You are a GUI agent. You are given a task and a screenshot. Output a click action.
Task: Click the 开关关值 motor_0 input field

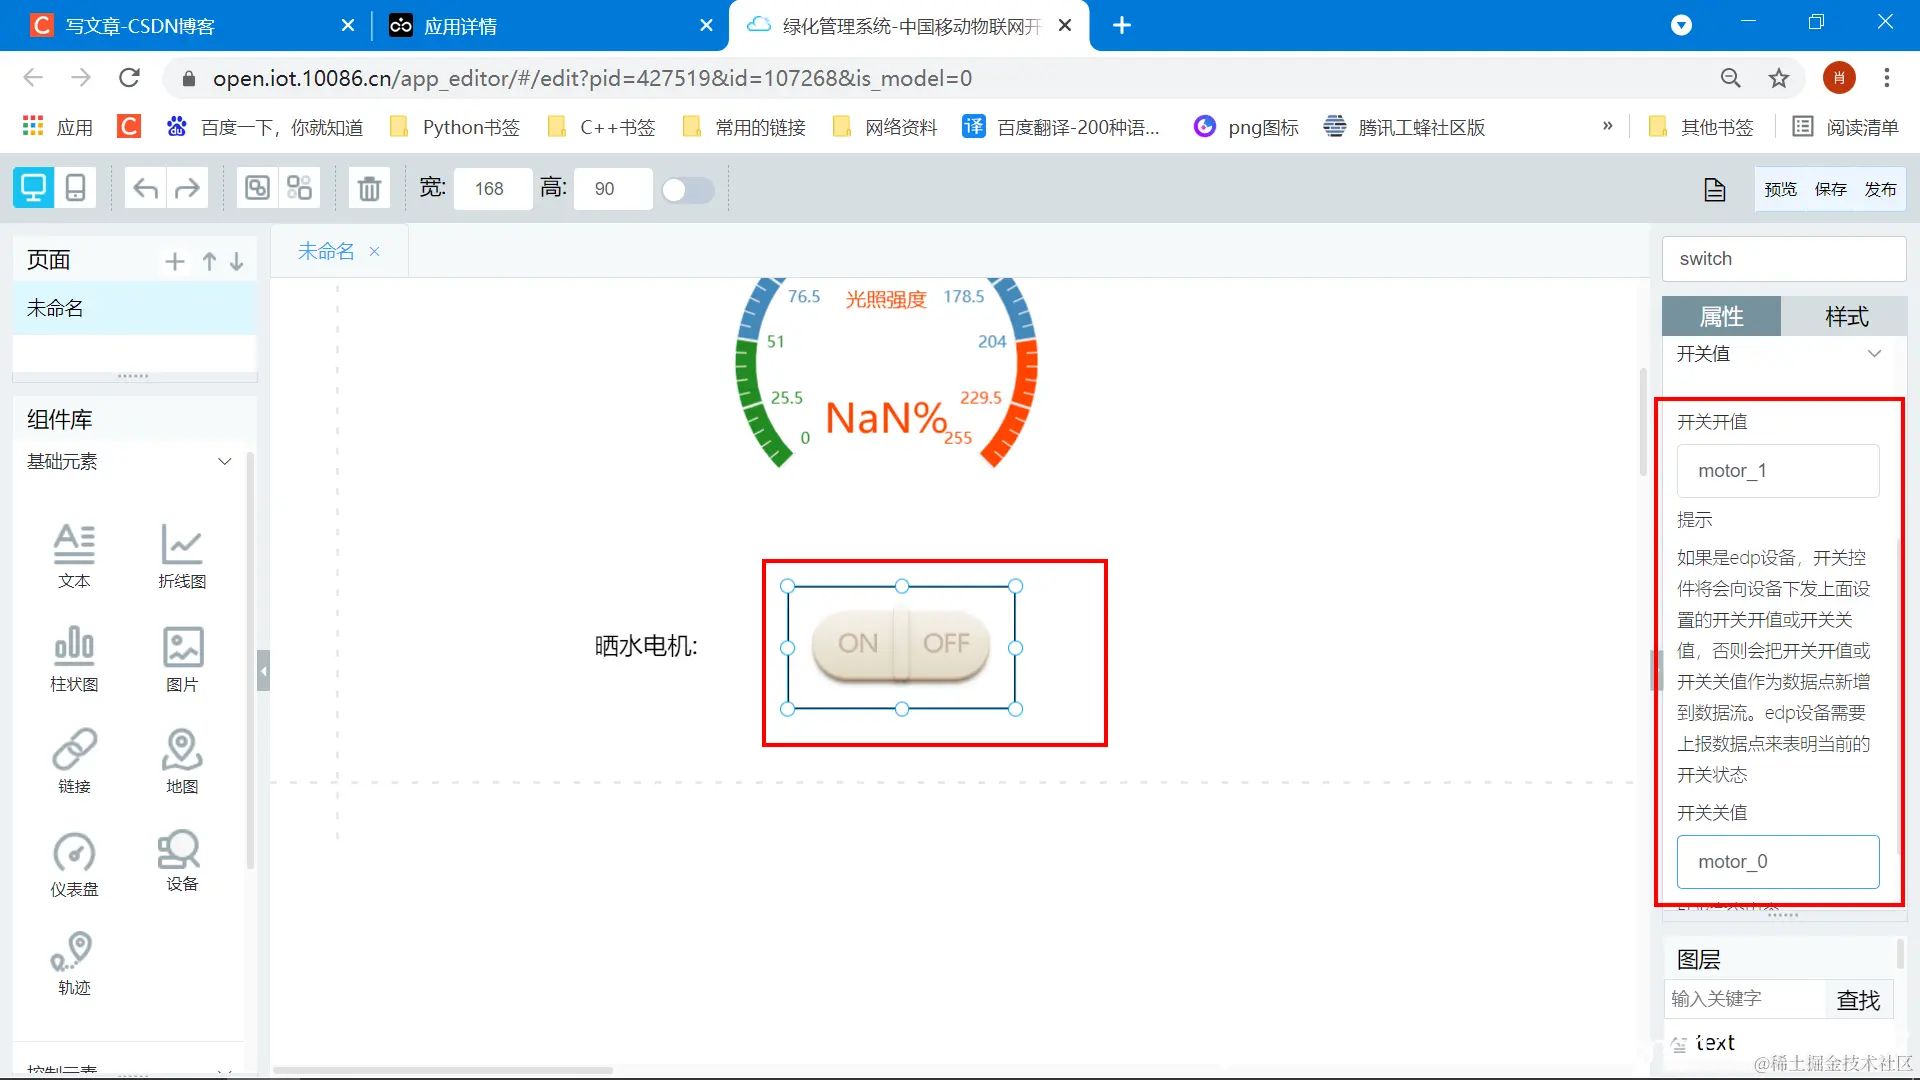click(1777, 862)
